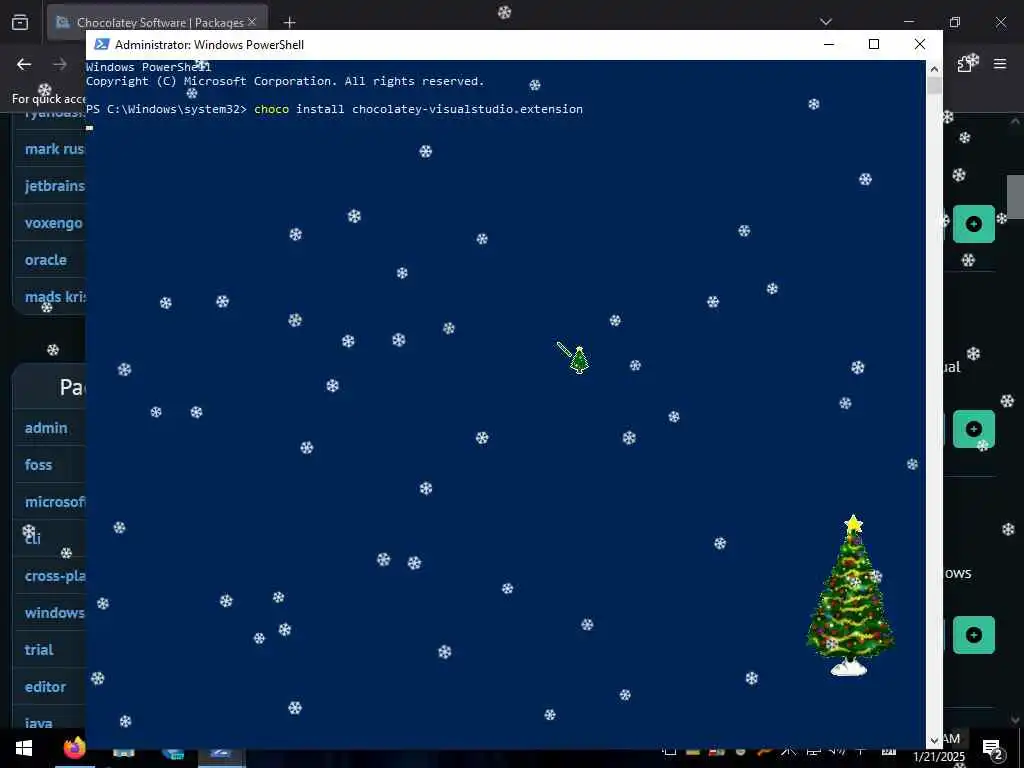Screen dimensions: 1024x768
Task: Click the browser back arrow
Action: 24,64
